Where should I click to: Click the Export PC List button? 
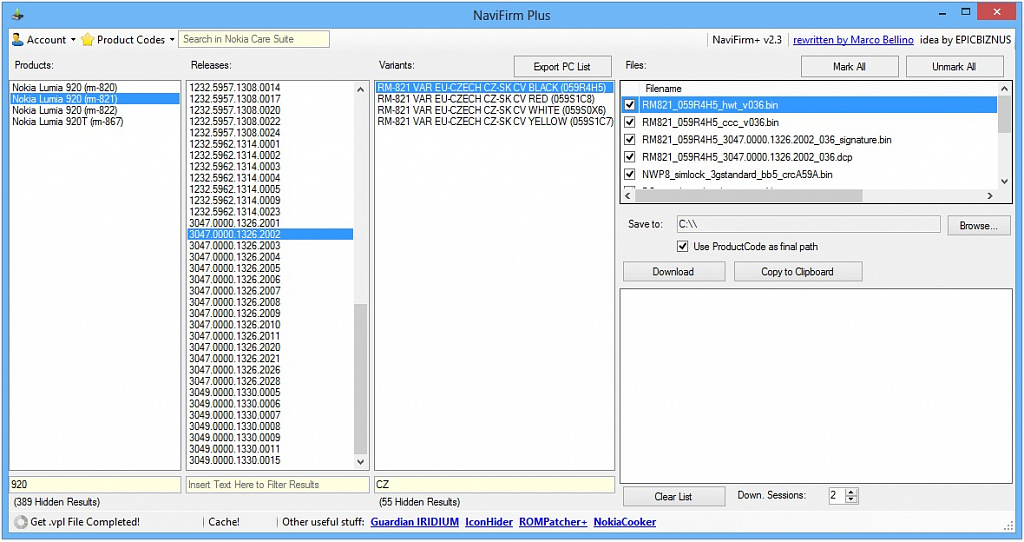tap(562, 67)
